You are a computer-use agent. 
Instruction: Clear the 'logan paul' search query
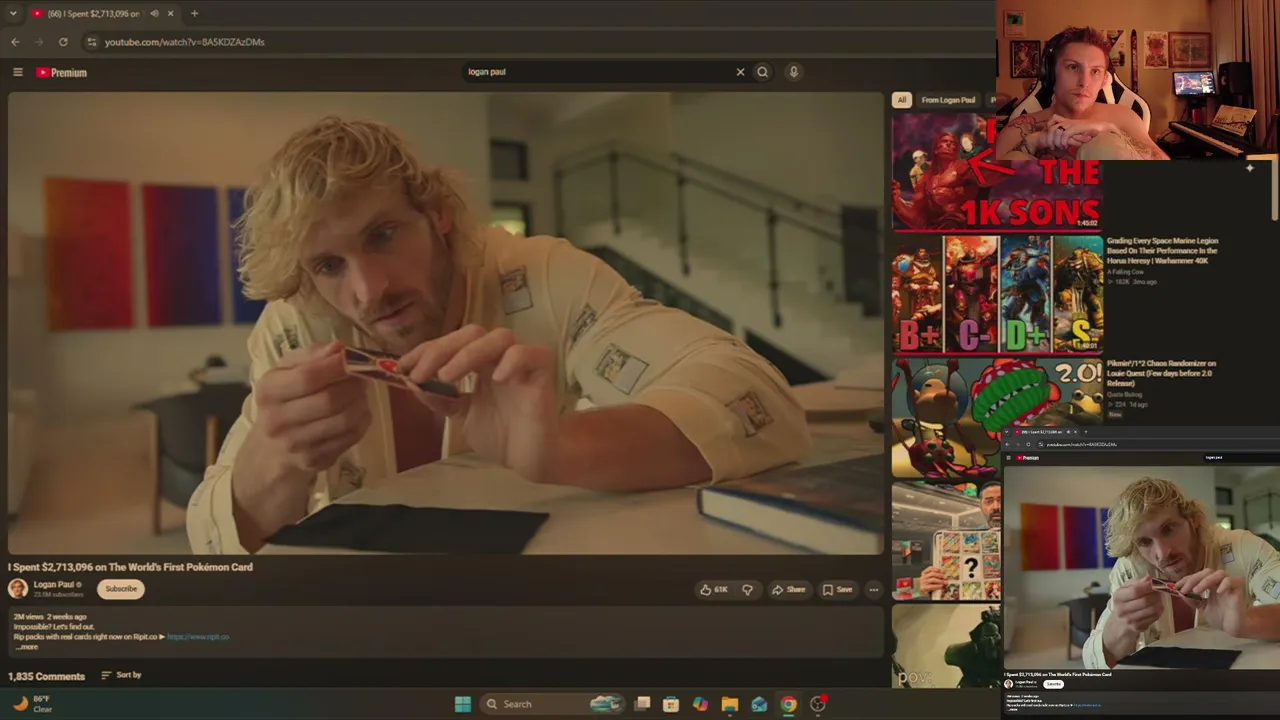coord(740,72)
